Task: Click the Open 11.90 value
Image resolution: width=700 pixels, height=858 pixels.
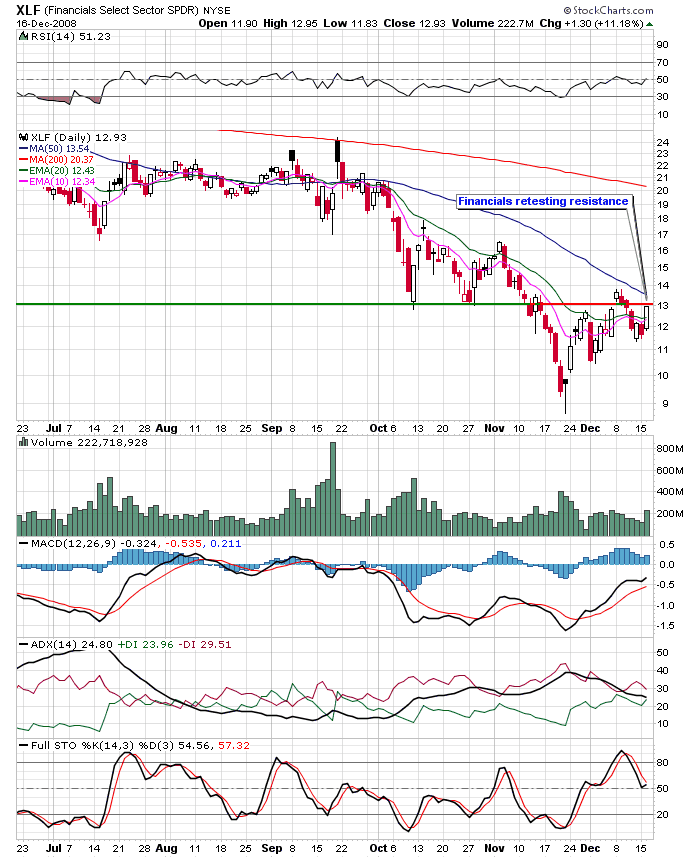Action: coord(227,23)
